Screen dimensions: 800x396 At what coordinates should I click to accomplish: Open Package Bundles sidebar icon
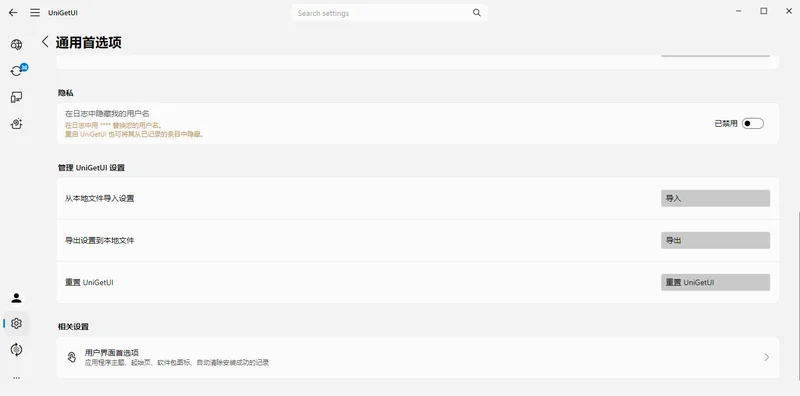pyautogui.click(x=16, y=123)
